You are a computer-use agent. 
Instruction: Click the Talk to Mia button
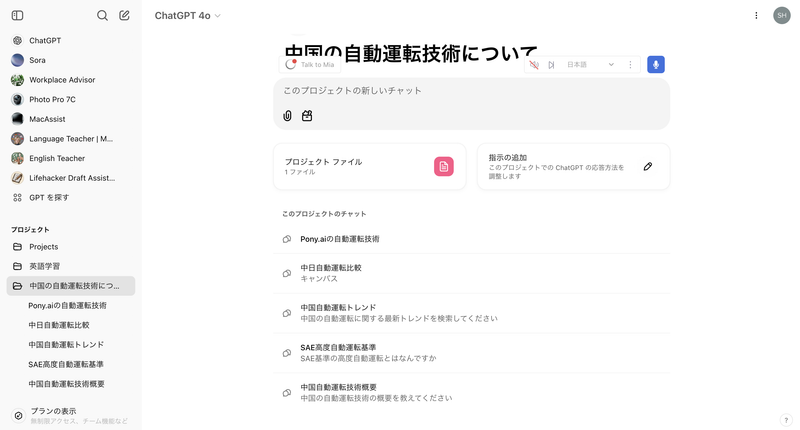[310, 65]
